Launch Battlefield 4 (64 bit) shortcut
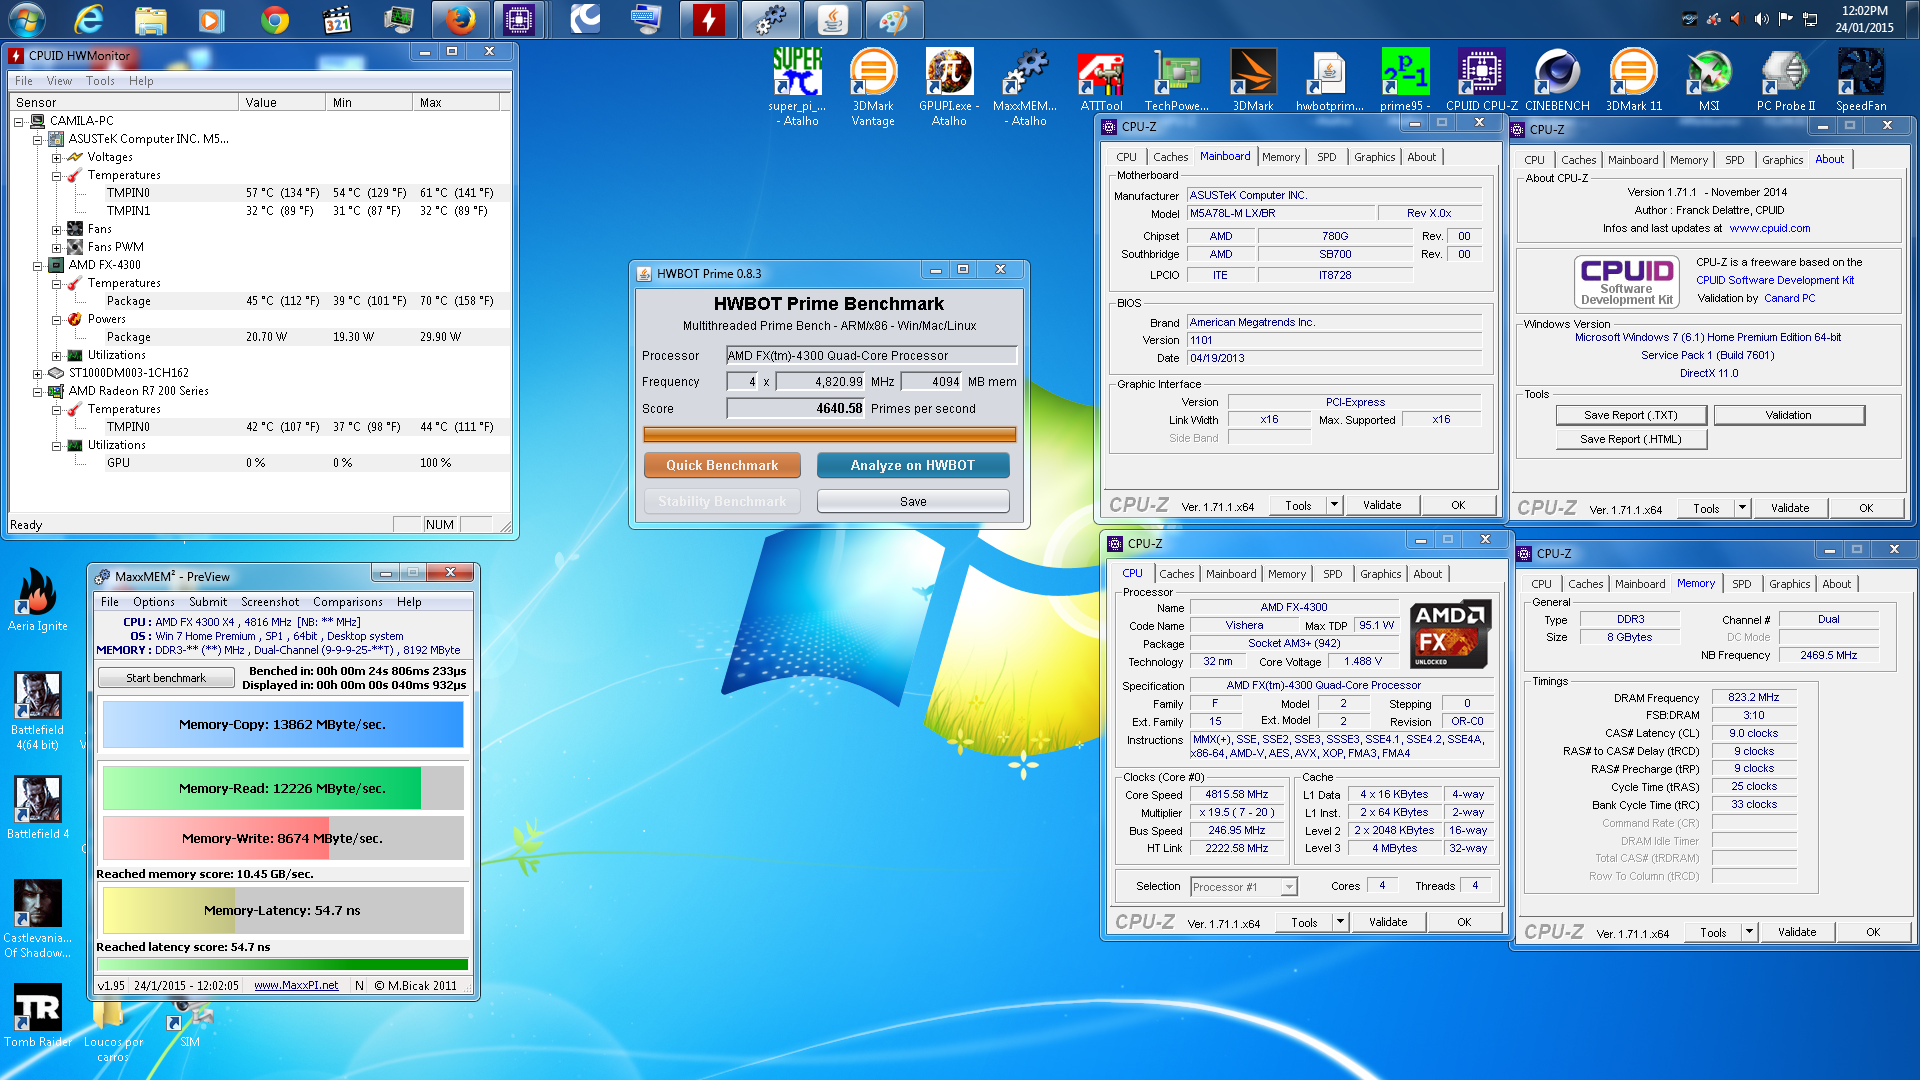This screenshot has height=1080, width=1920. (38, 710)
